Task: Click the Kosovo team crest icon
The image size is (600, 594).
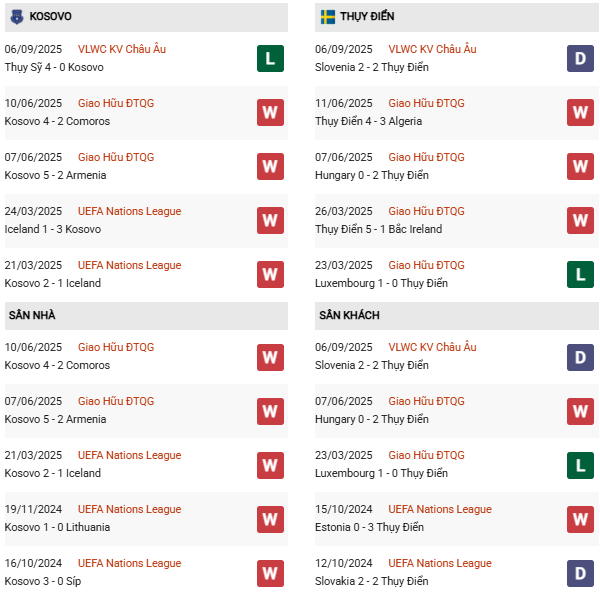Action: coord(15,17)
